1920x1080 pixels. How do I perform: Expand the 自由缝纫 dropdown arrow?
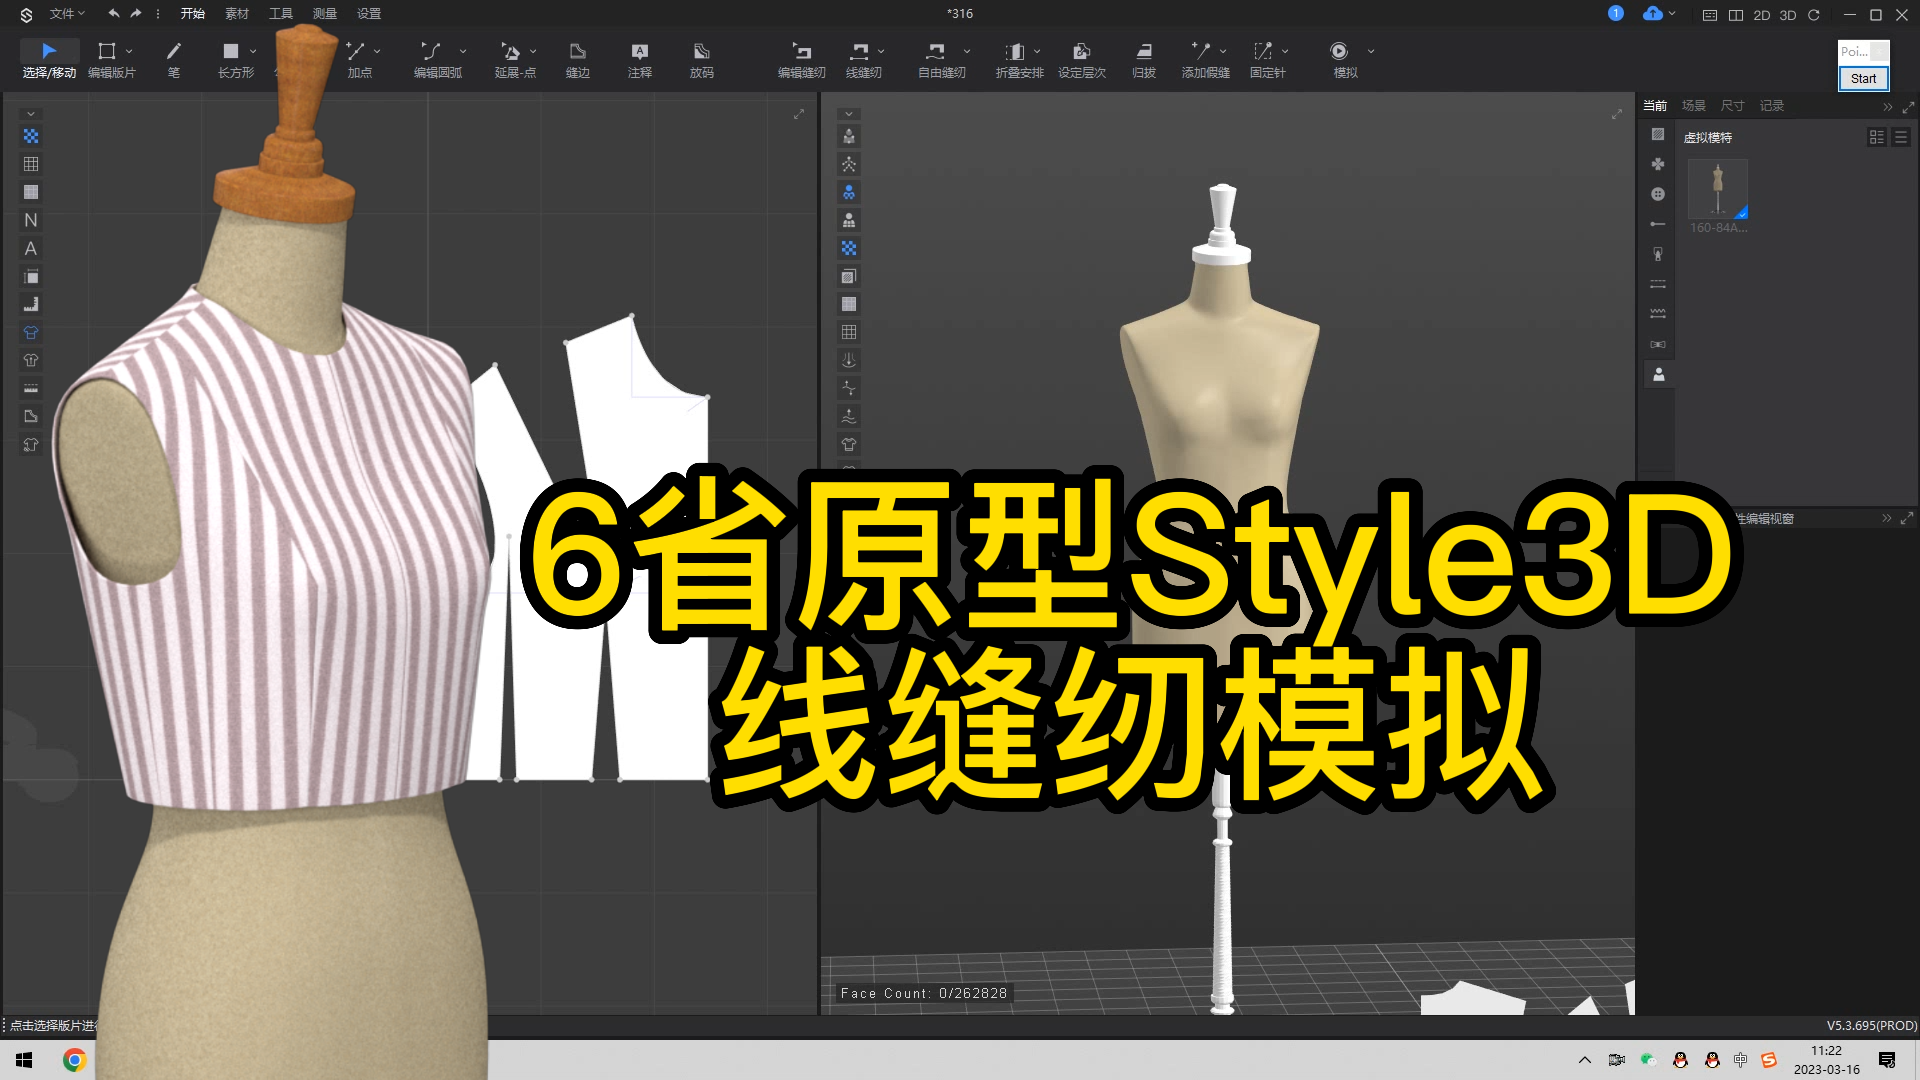pyautogui.click(x=967, y=51)
